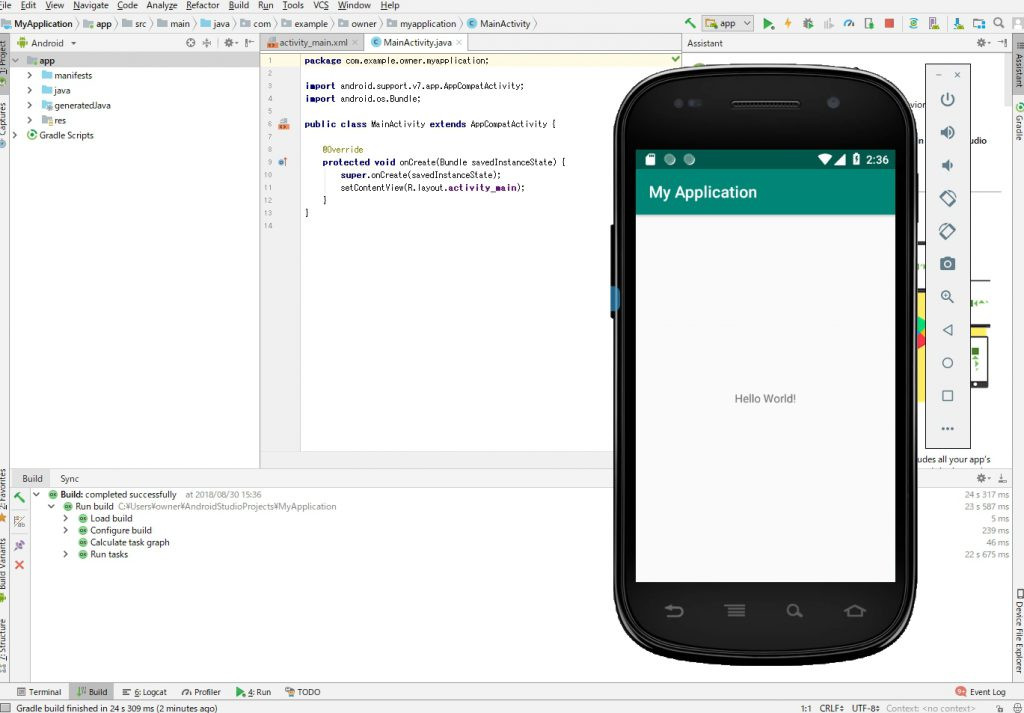This screenshot has height=713, width=1024.
Task: Click the Make Project hammer icon in toolbar
Action: pos(690,23)
